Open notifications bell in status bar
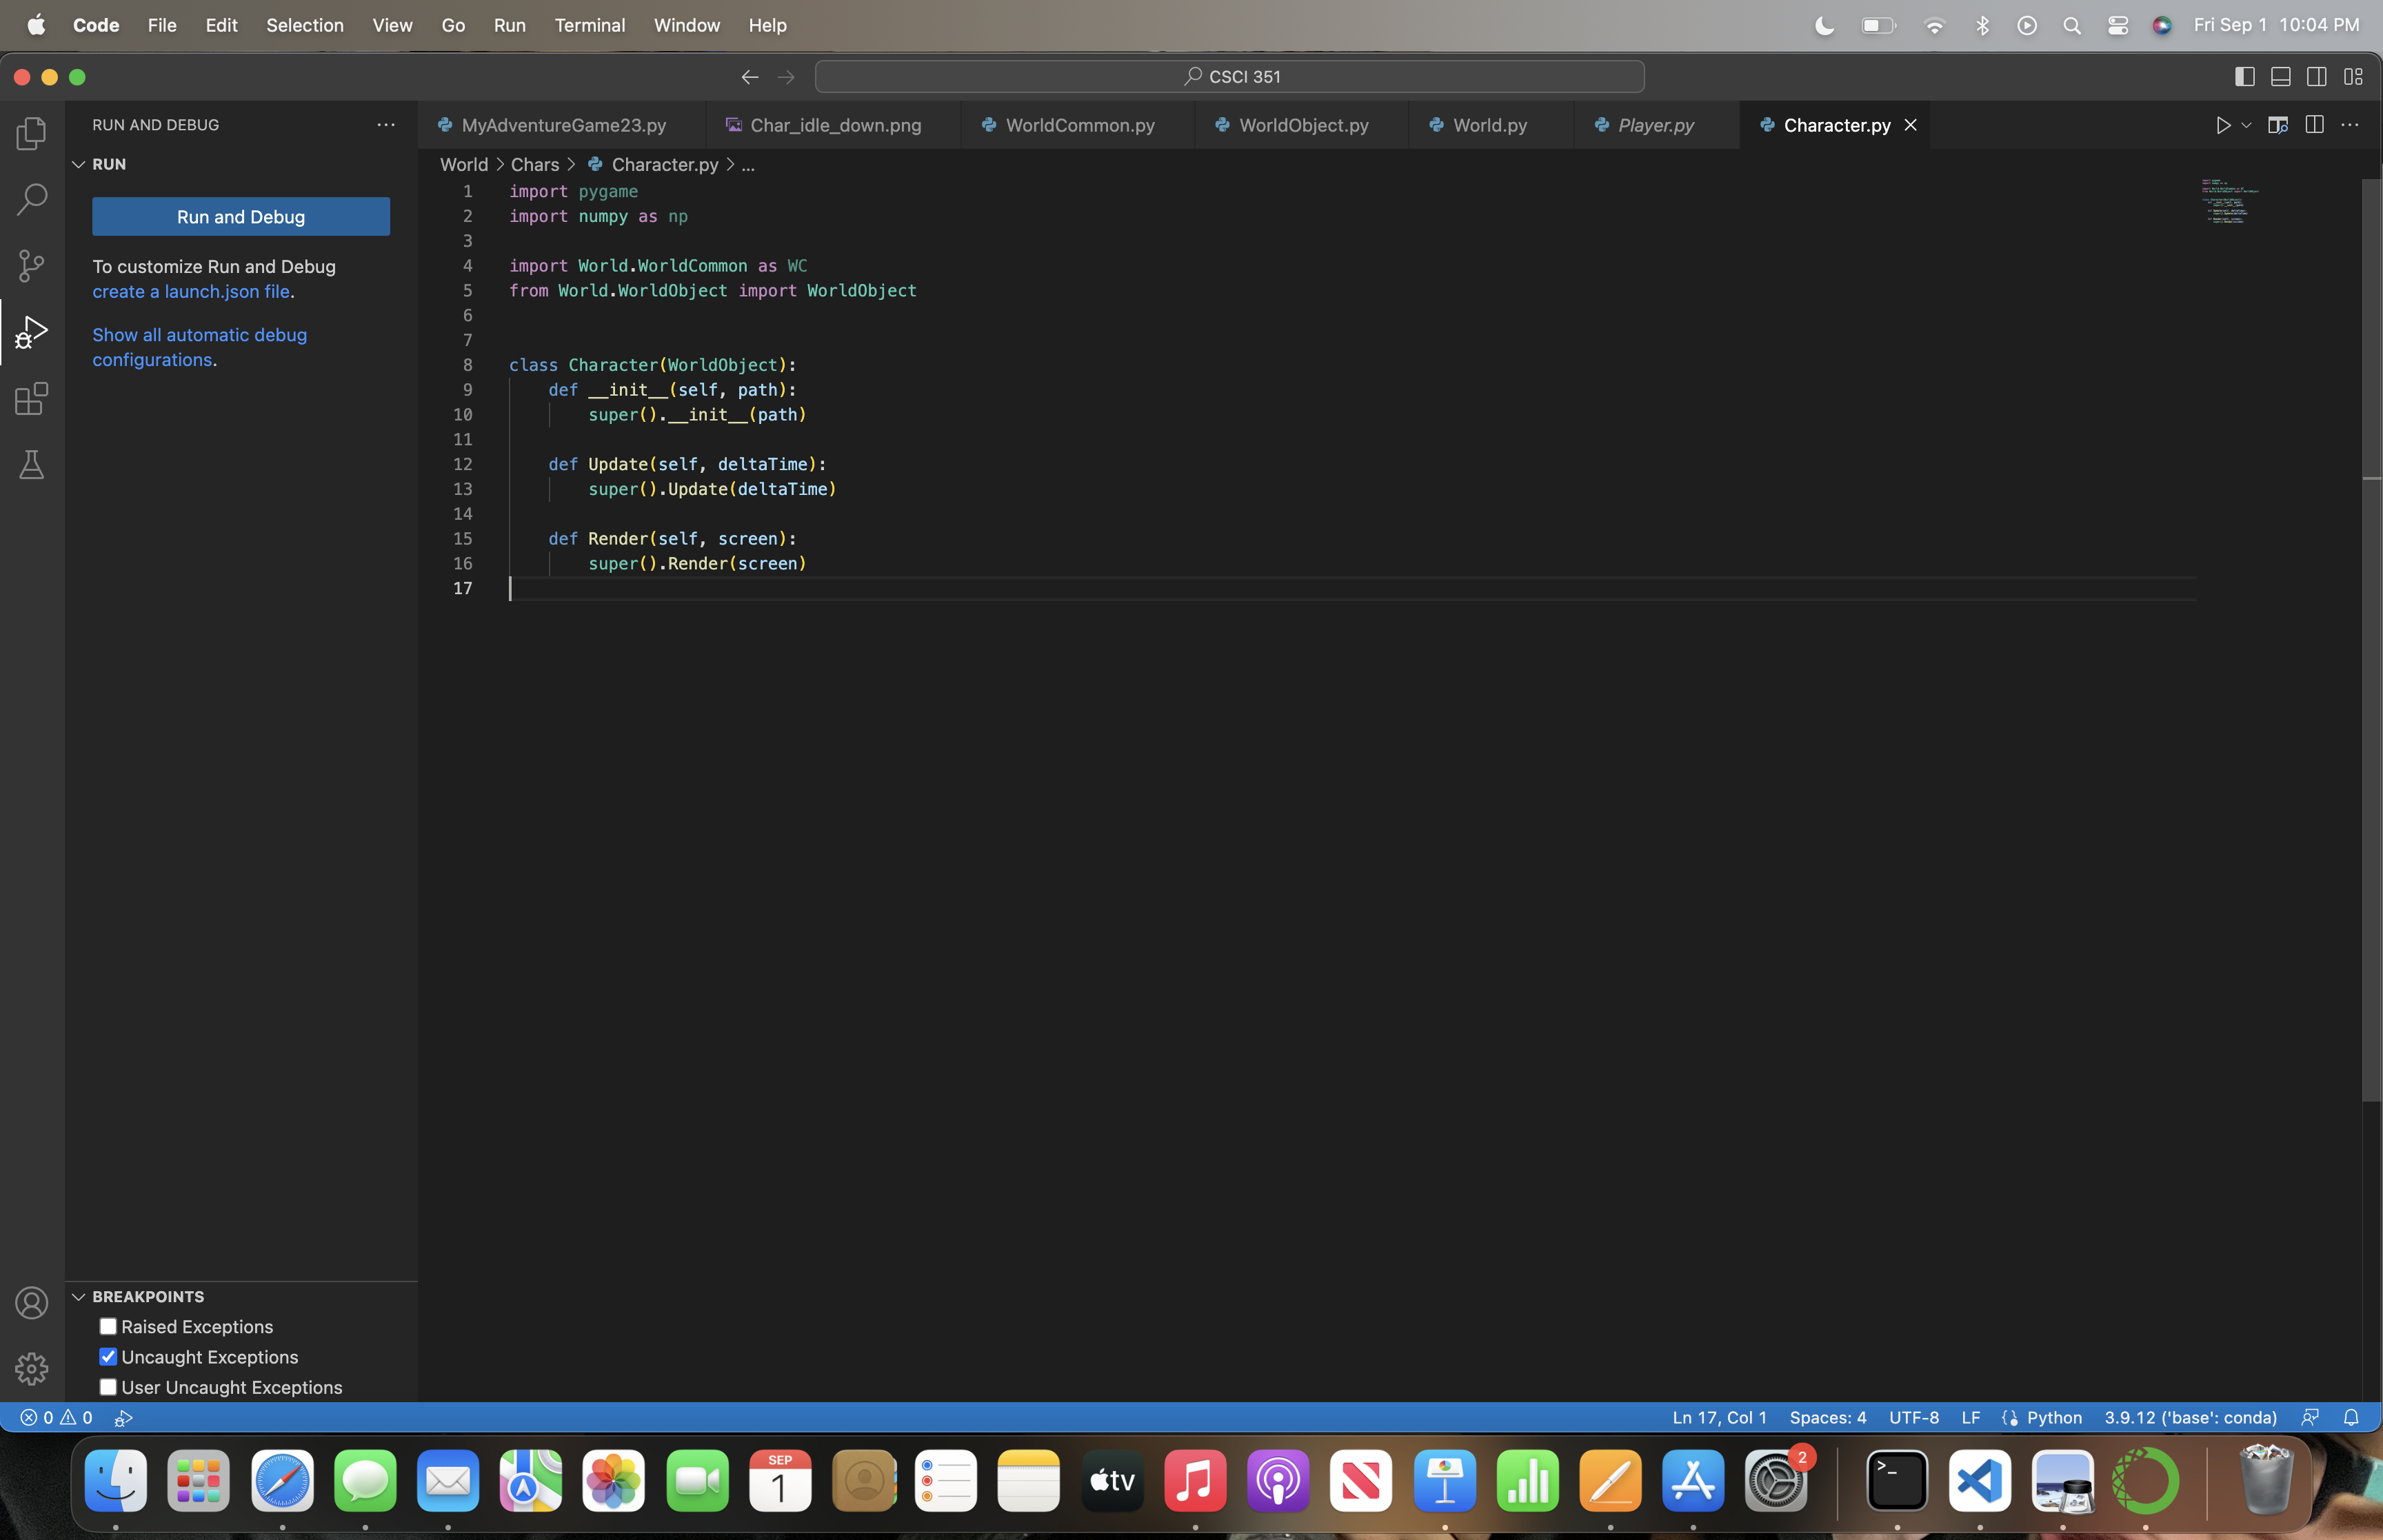 point(2351,1418)
